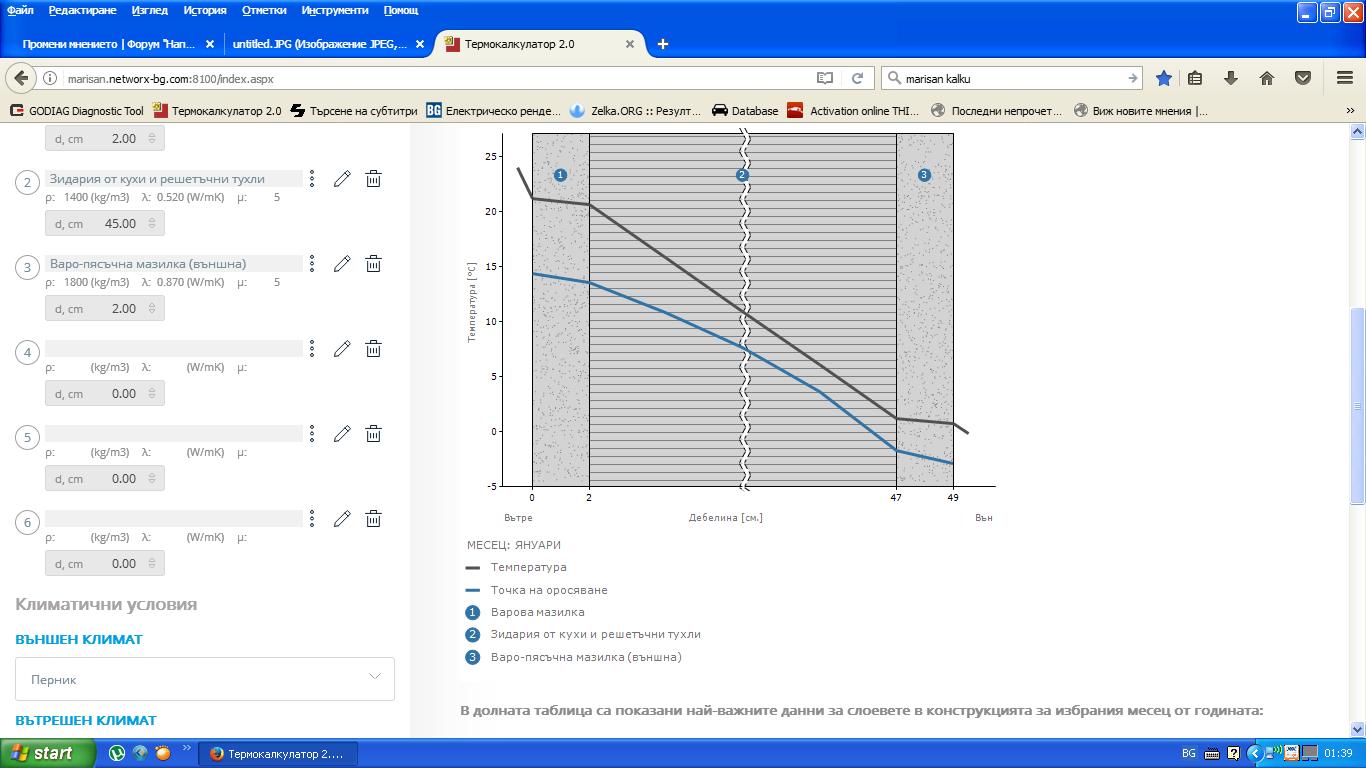This screenshot has height=768, width=1366.
Task: Open a new browser tab
Action: click(662, 44)
